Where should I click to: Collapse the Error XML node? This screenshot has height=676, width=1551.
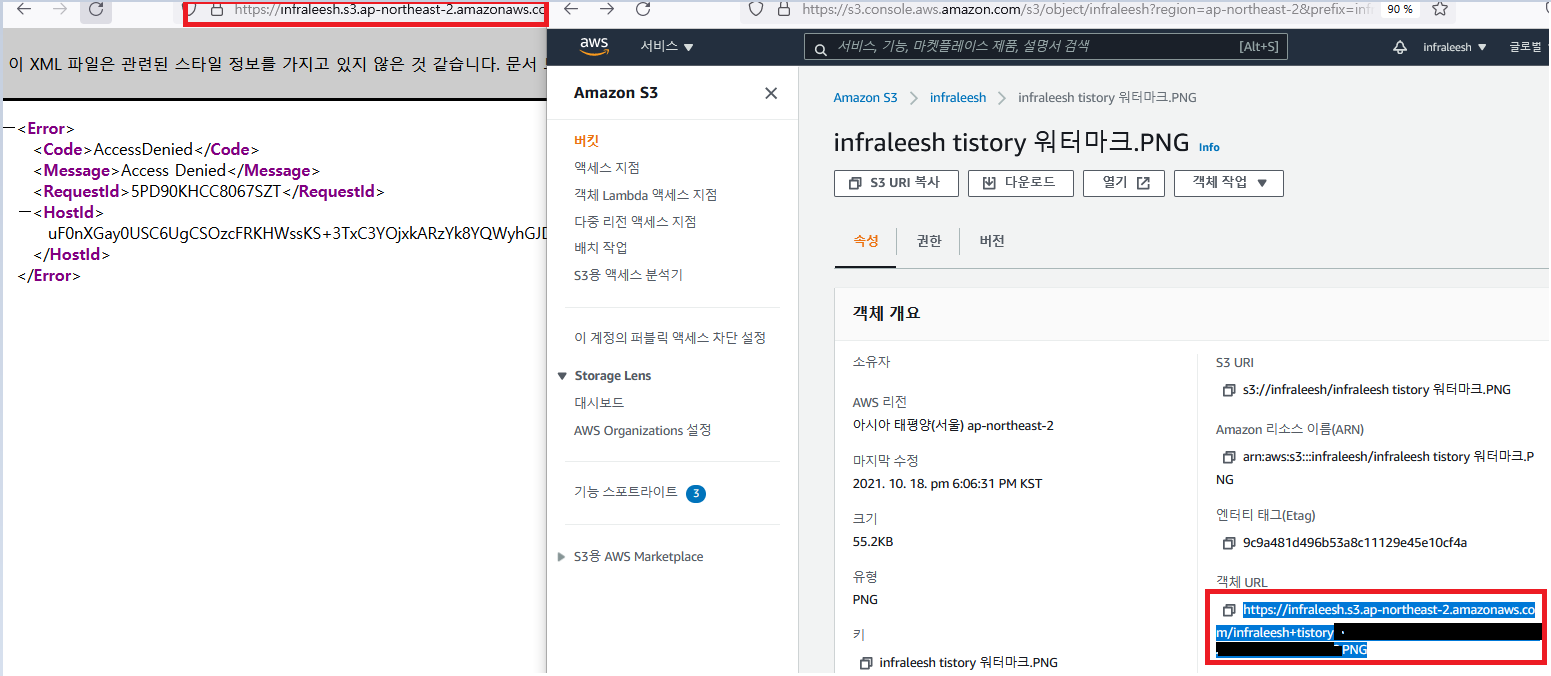[9, 129]
